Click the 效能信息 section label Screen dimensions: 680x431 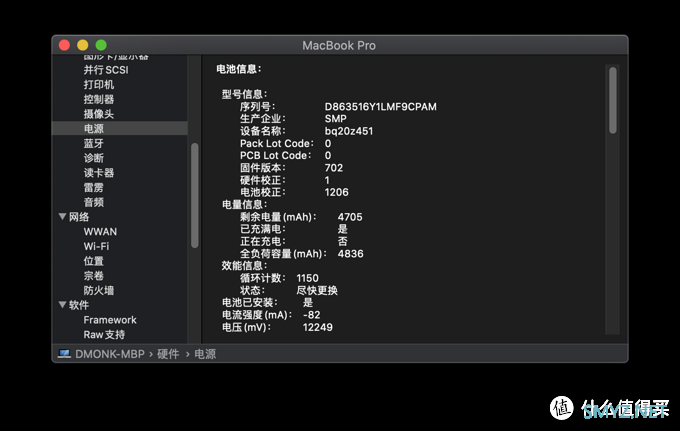tap(245, 266)
